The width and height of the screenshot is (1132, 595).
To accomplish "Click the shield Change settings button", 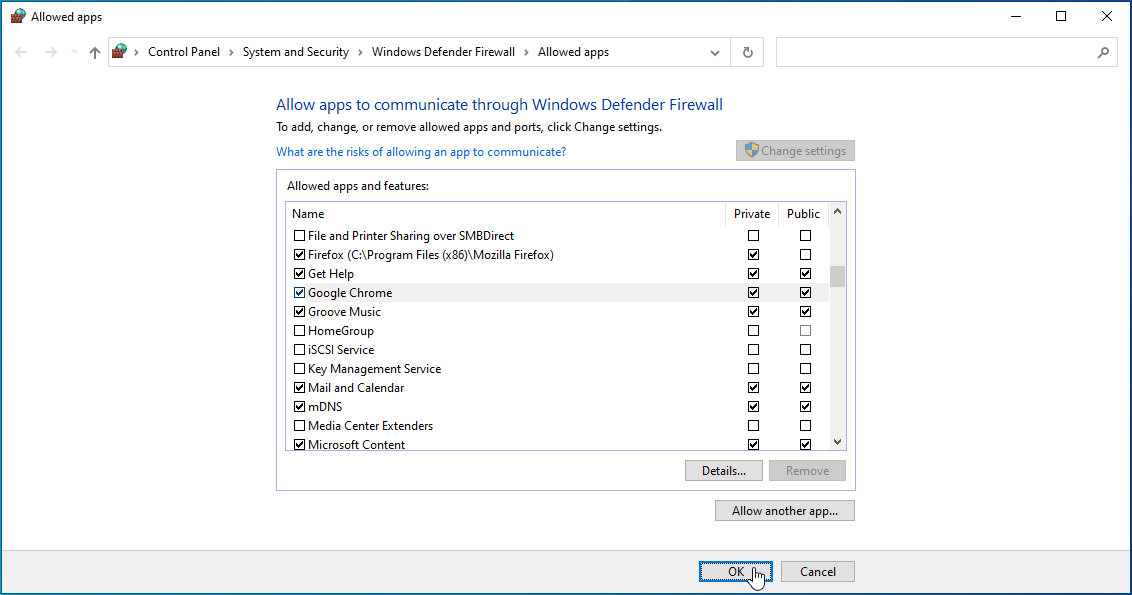I will point(795,151).
